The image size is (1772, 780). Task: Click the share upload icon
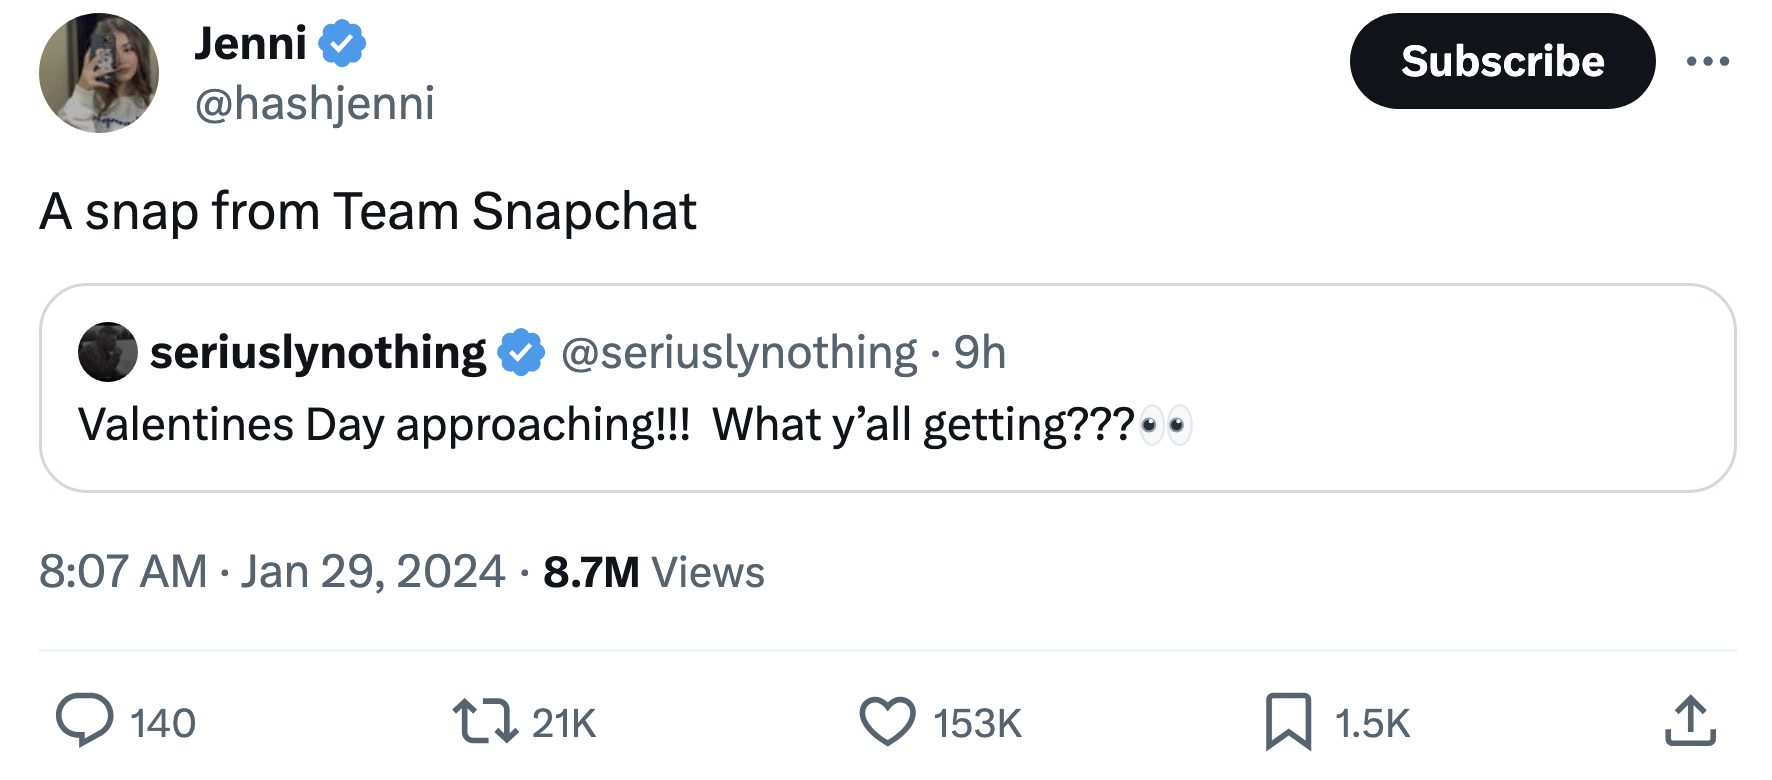pyautogui.click(x=1690, y=721)
